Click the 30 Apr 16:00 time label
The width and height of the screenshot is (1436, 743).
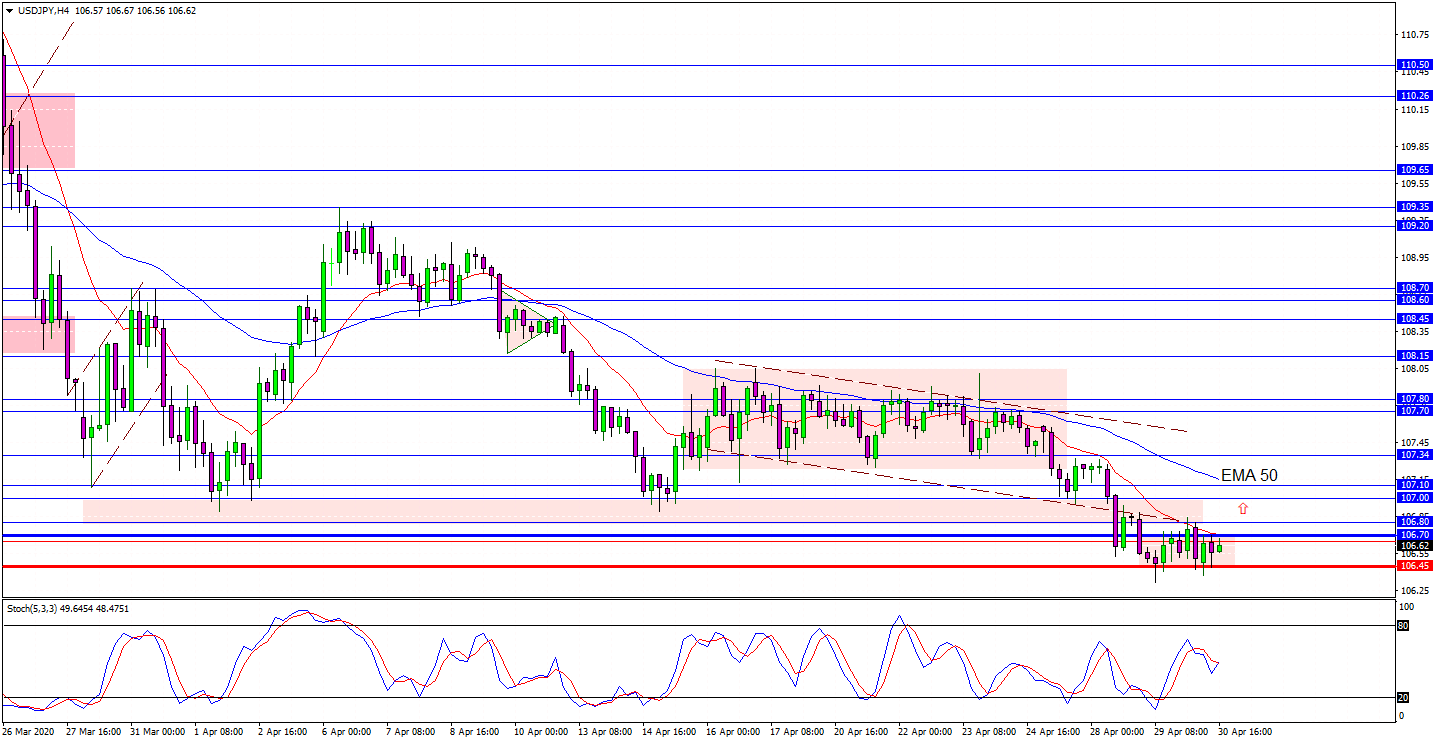point(1245,732)
